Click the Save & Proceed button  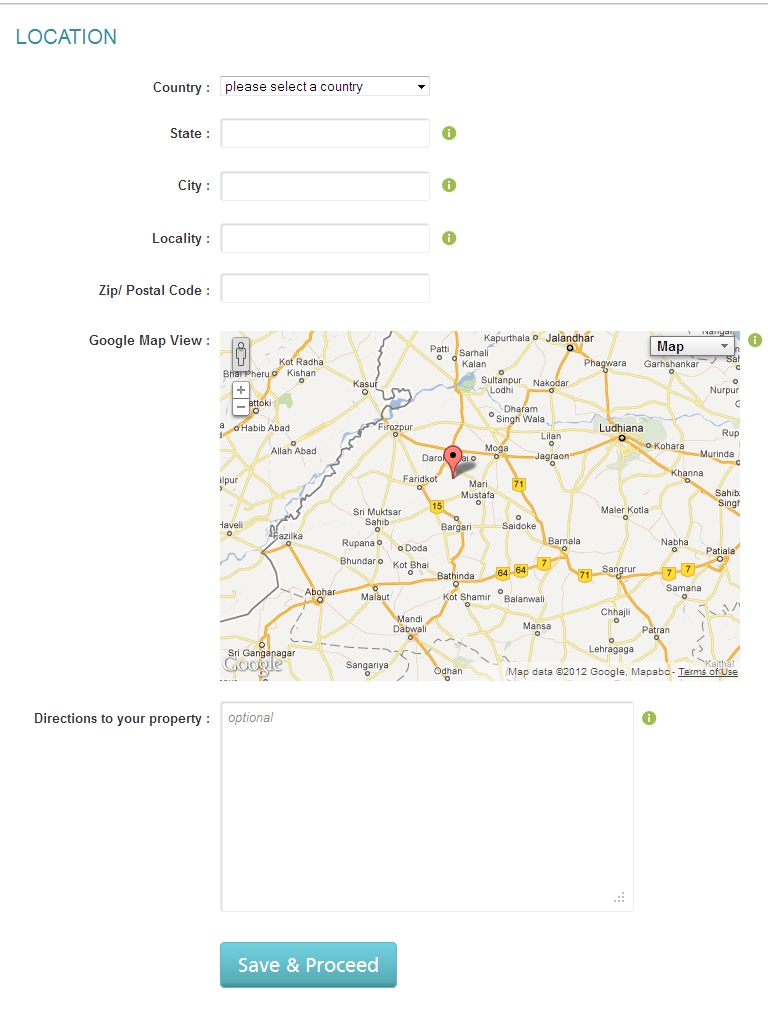[x=308, y=964]
